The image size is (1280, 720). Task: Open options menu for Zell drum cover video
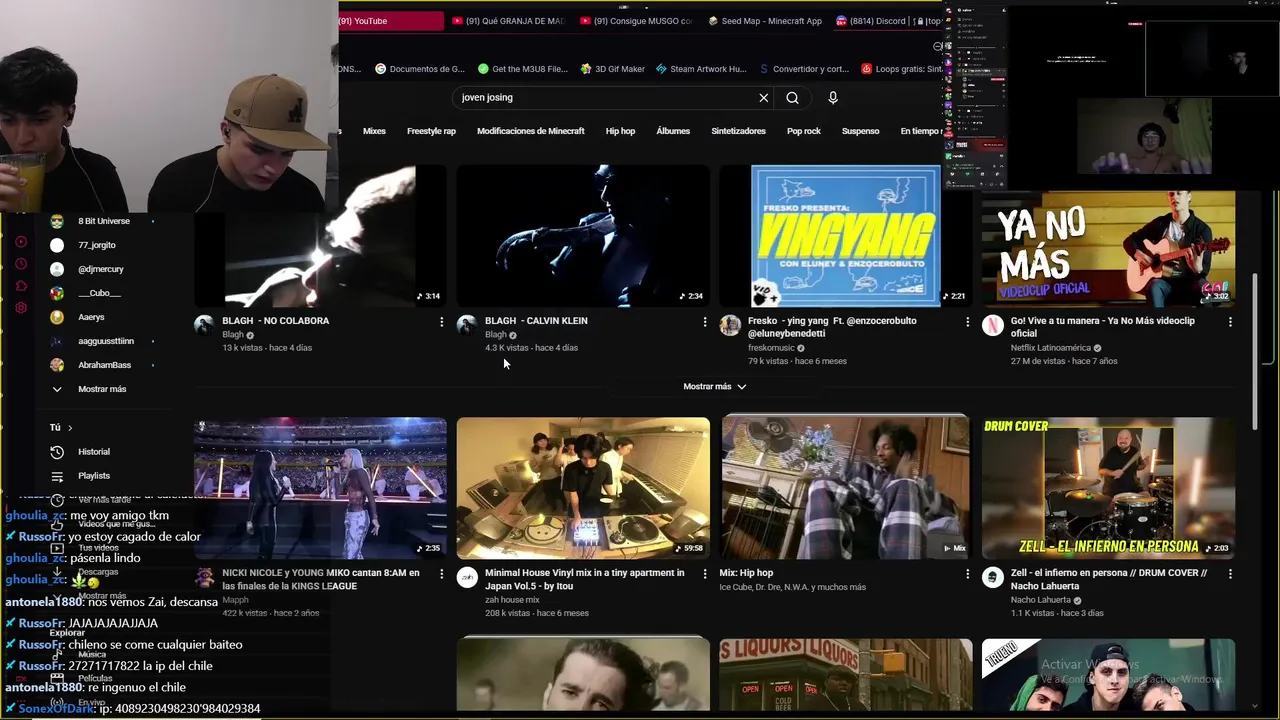coord(1230,574)
